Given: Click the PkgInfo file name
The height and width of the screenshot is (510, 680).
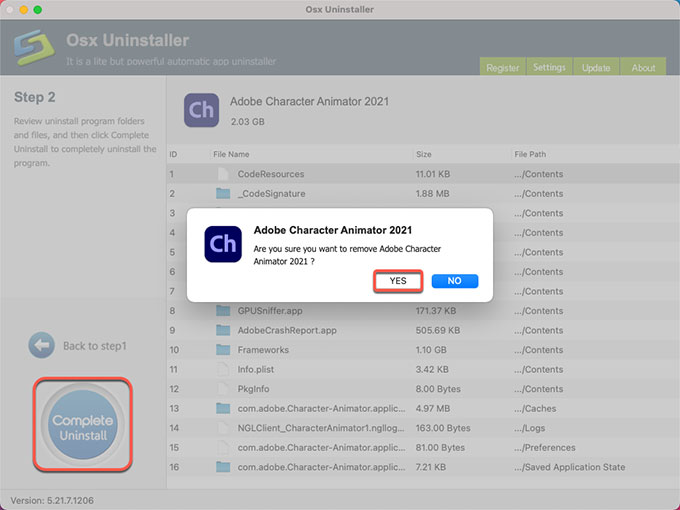Looking at the screenshot, I should pos(253,389).
